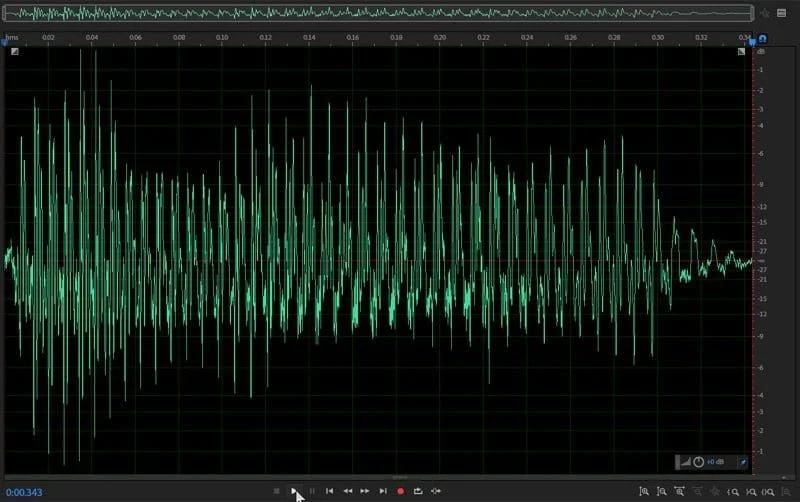Click the 0.08 mark on the time ruler
The width and height of the screenshot is (800, 502).
[179, 37]
